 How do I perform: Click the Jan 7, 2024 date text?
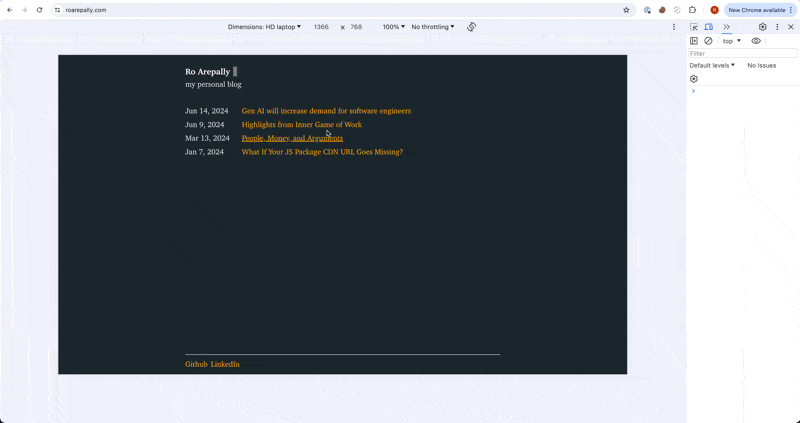204,152
